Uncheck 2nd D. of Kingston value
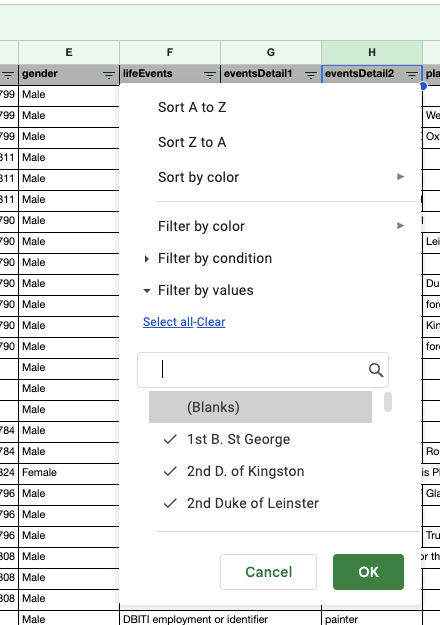 [x=260, y=471]
